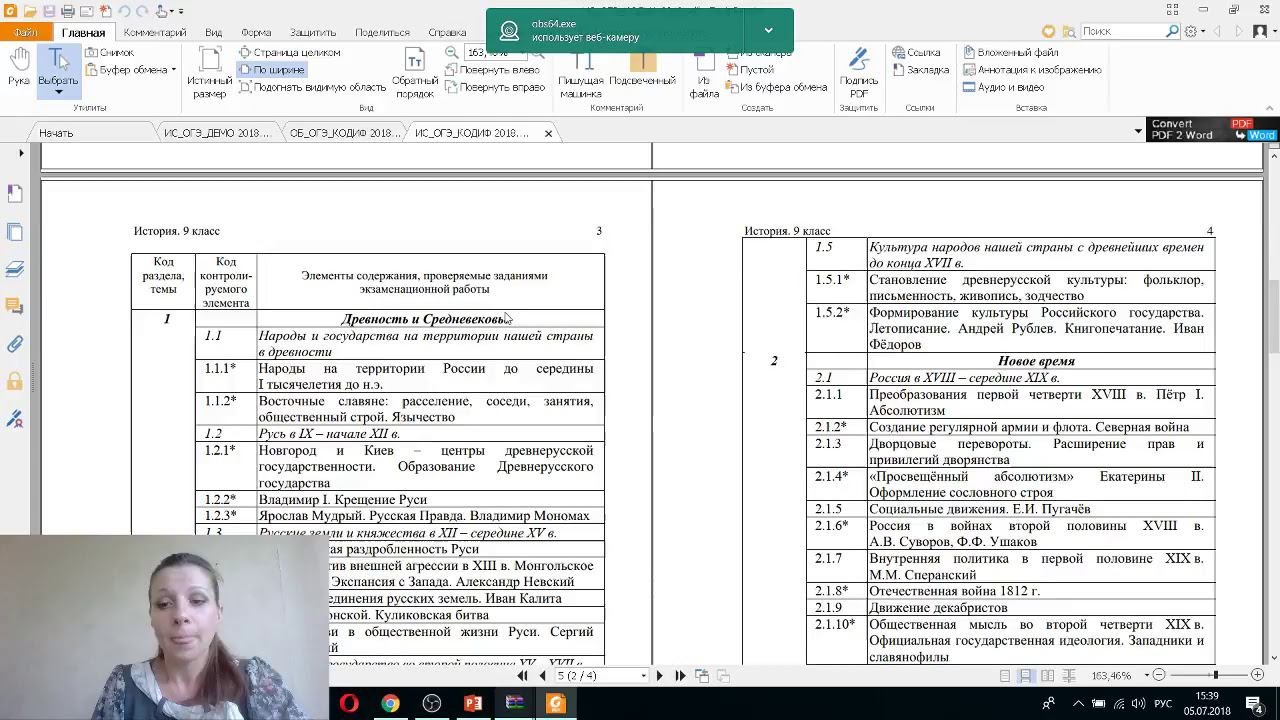The width and height of the screenshot is (1280, 720).
Task: Open the bookmarks panel in left sidebar
Action: click(x=15, y=192)
